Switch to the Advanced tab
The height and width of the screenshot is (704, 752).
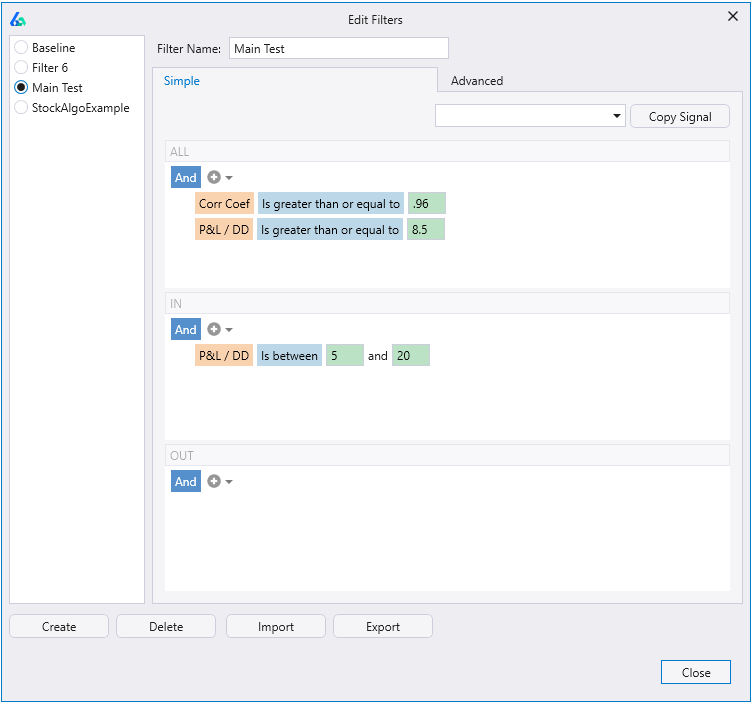click(x=477, y=81)
